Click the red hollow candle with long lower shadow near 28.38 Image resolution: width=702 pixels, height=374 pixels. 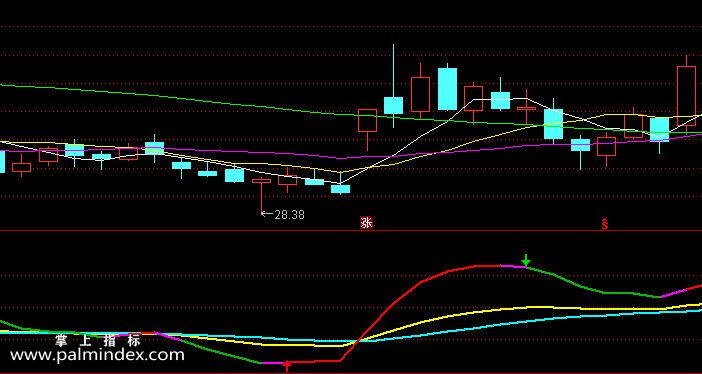tap(261, 196)
